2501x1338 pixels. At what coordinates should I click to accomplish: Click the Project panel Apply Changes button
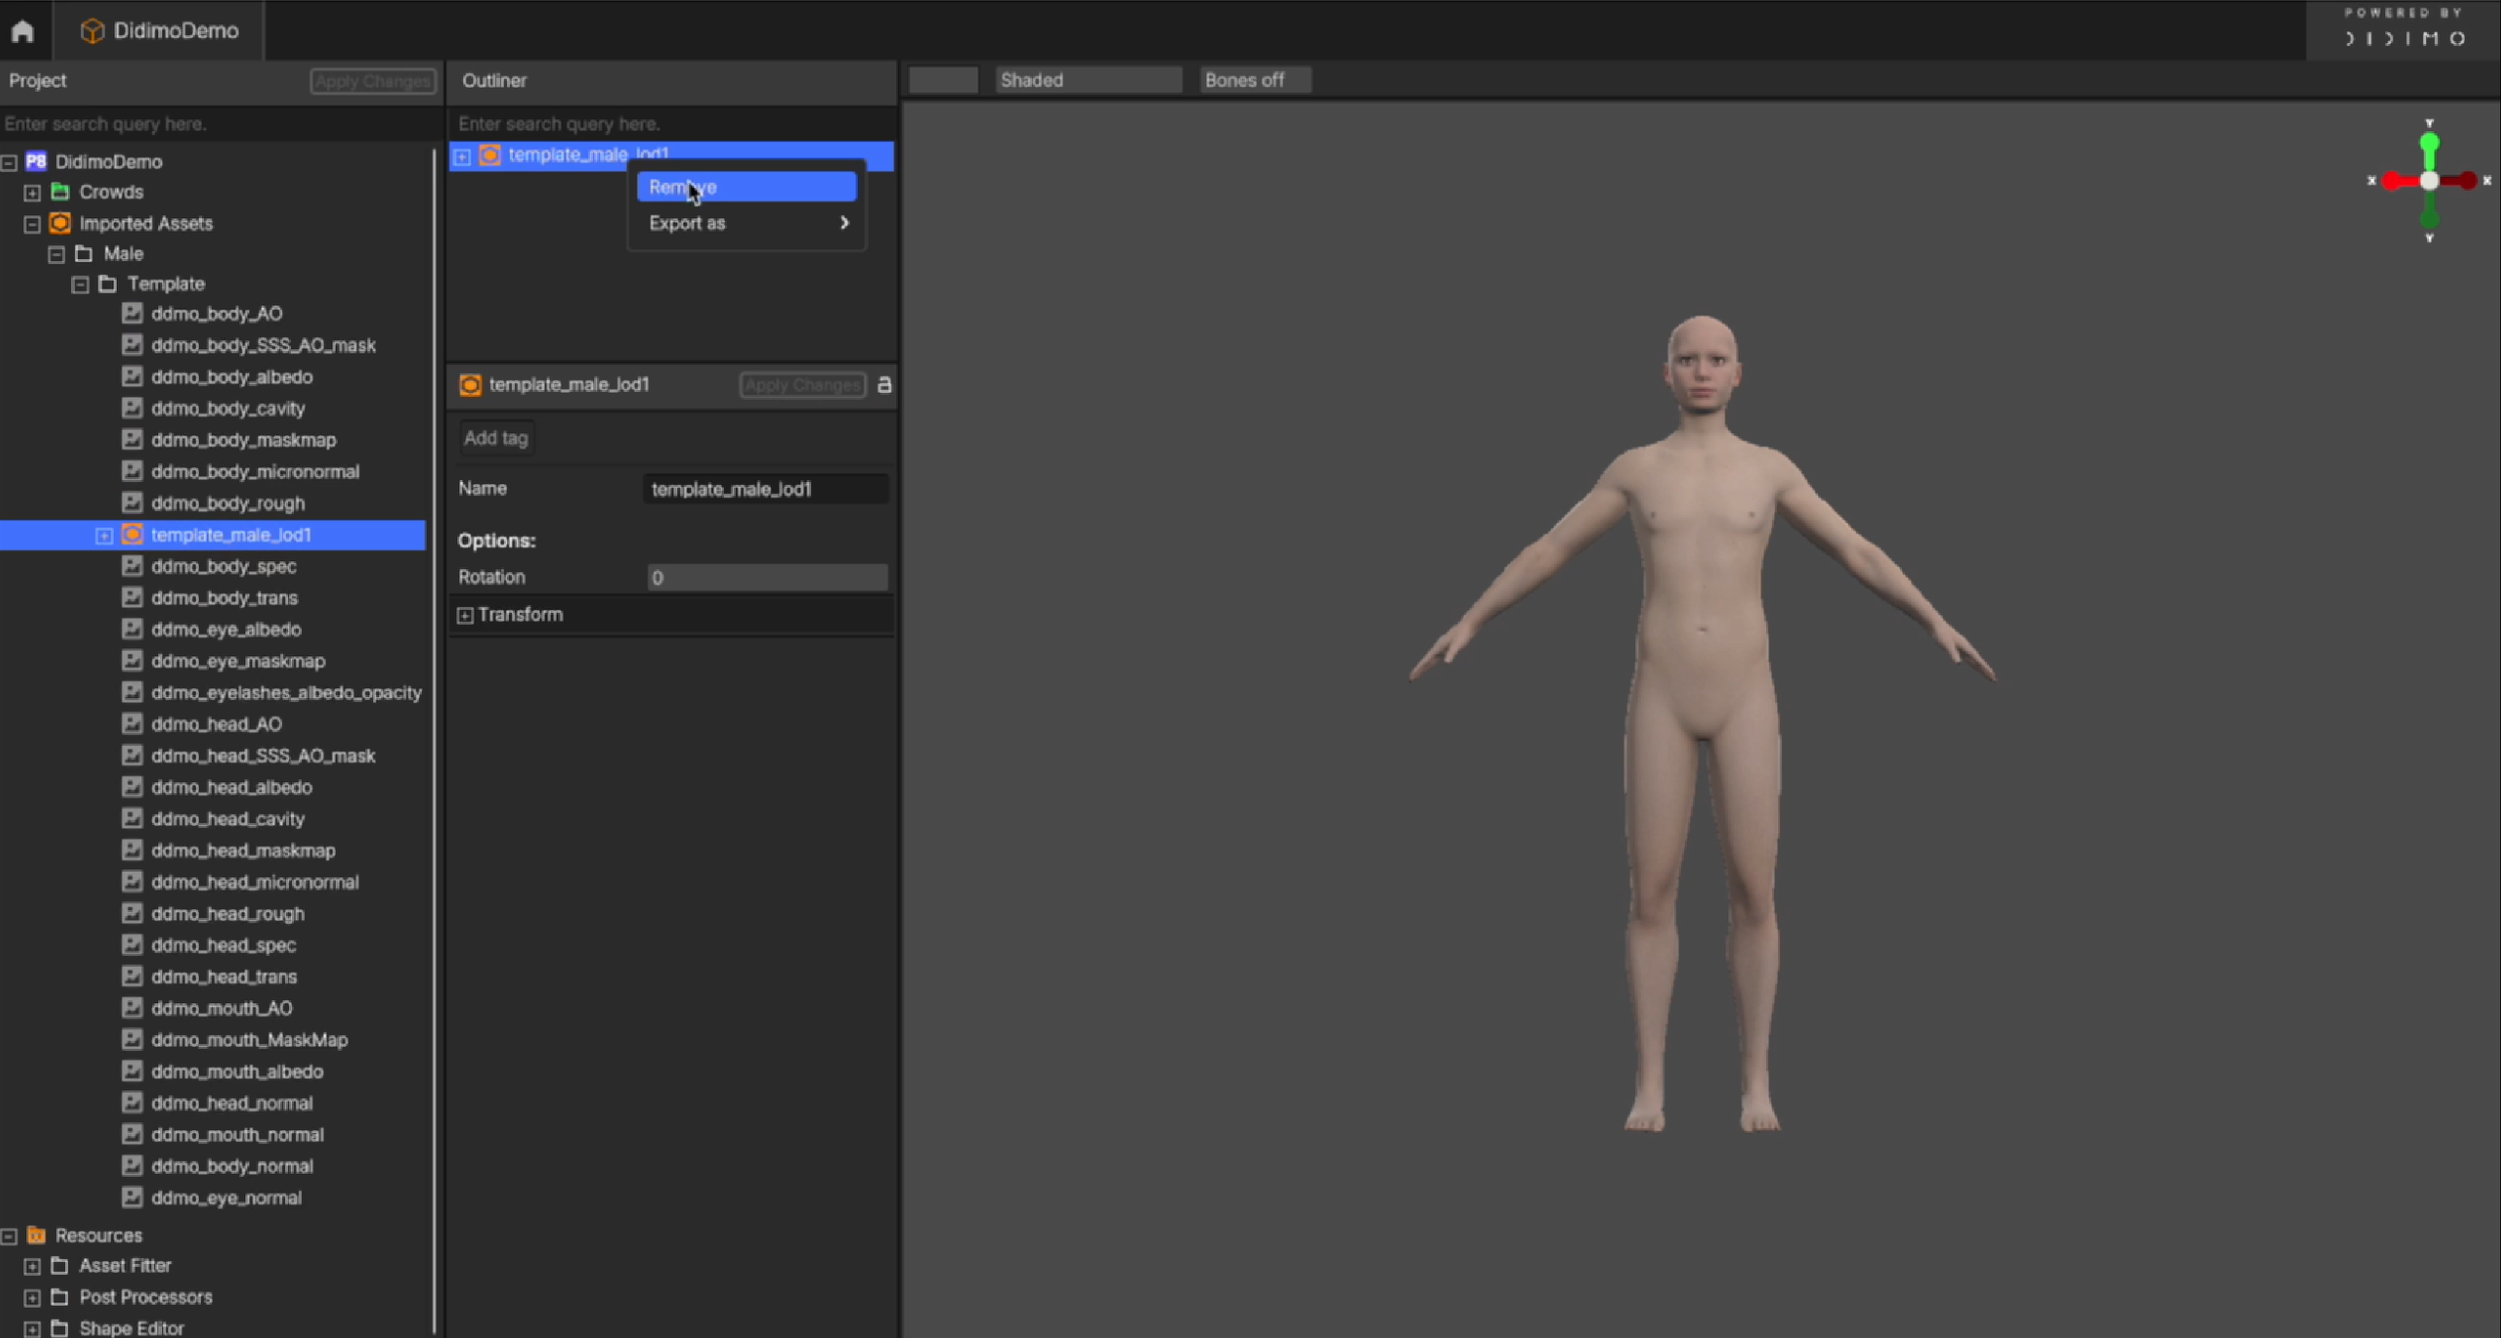[372, 81]
